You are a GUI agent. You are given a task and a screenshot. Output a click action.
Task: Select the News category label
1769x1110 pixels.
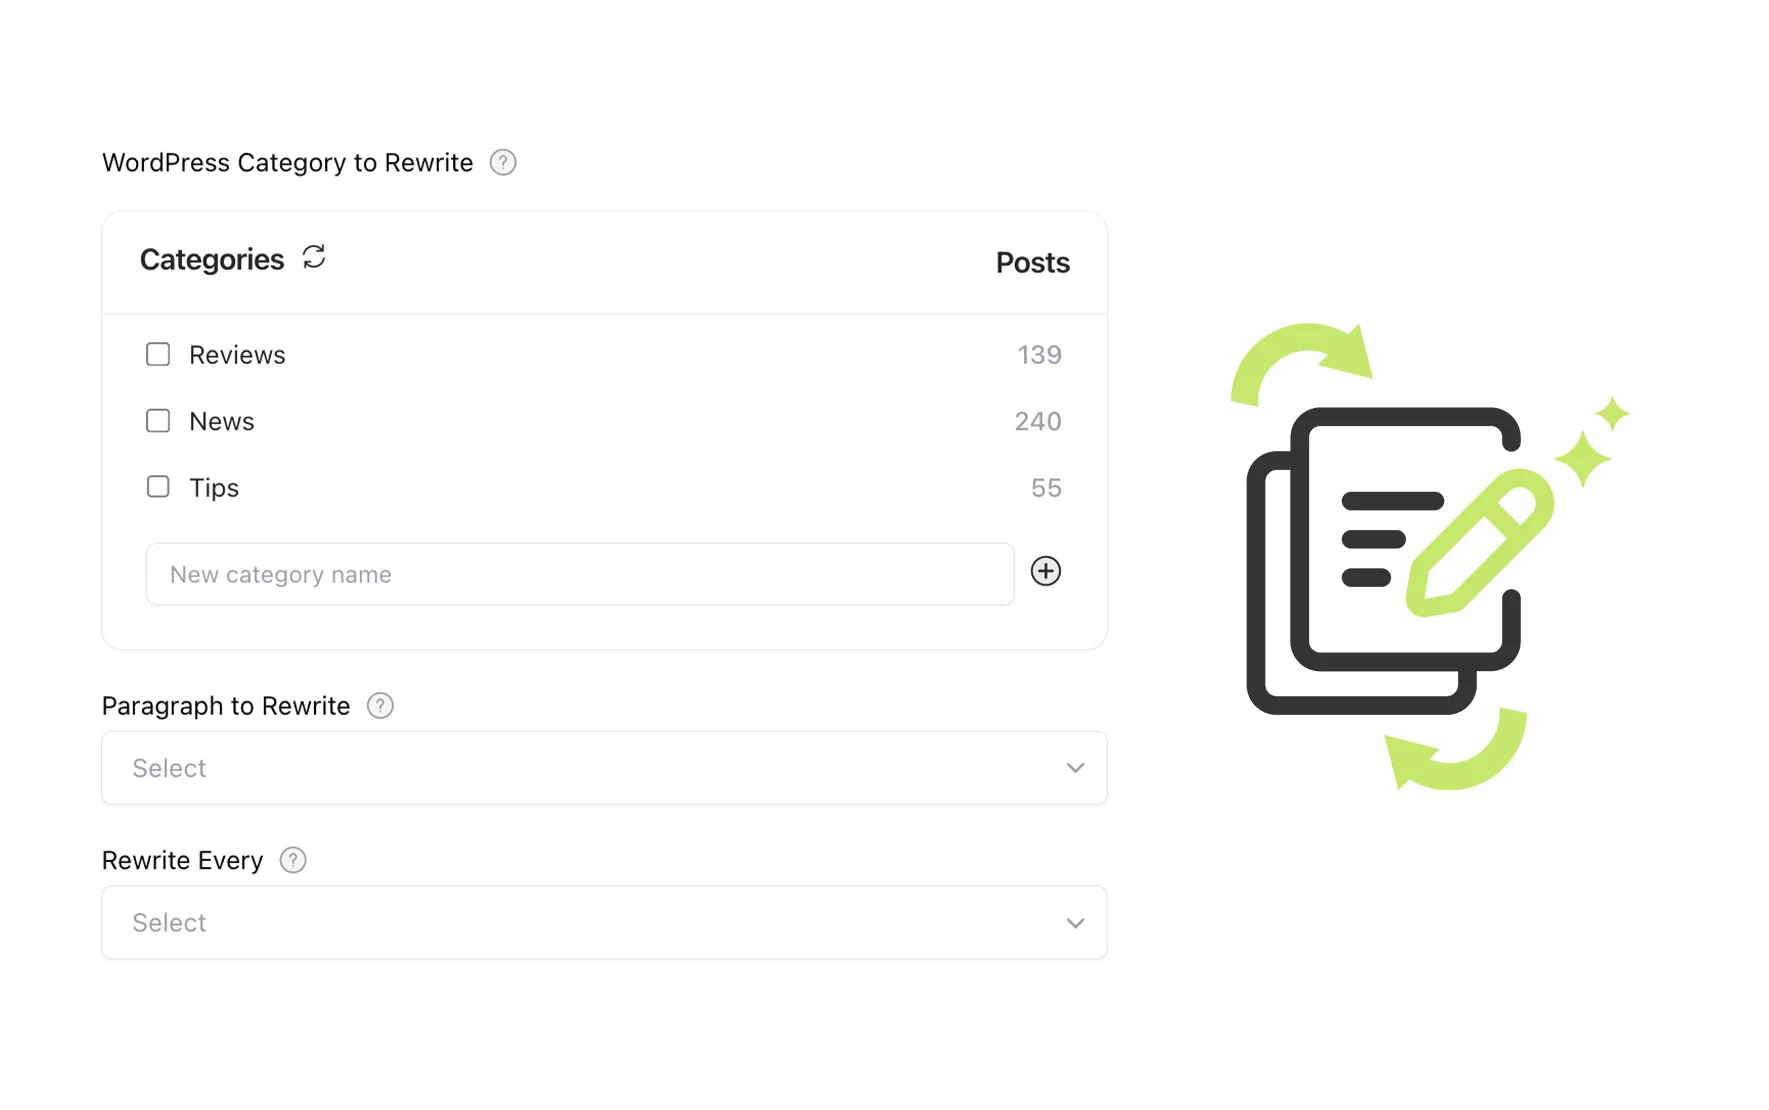(222, 421)
